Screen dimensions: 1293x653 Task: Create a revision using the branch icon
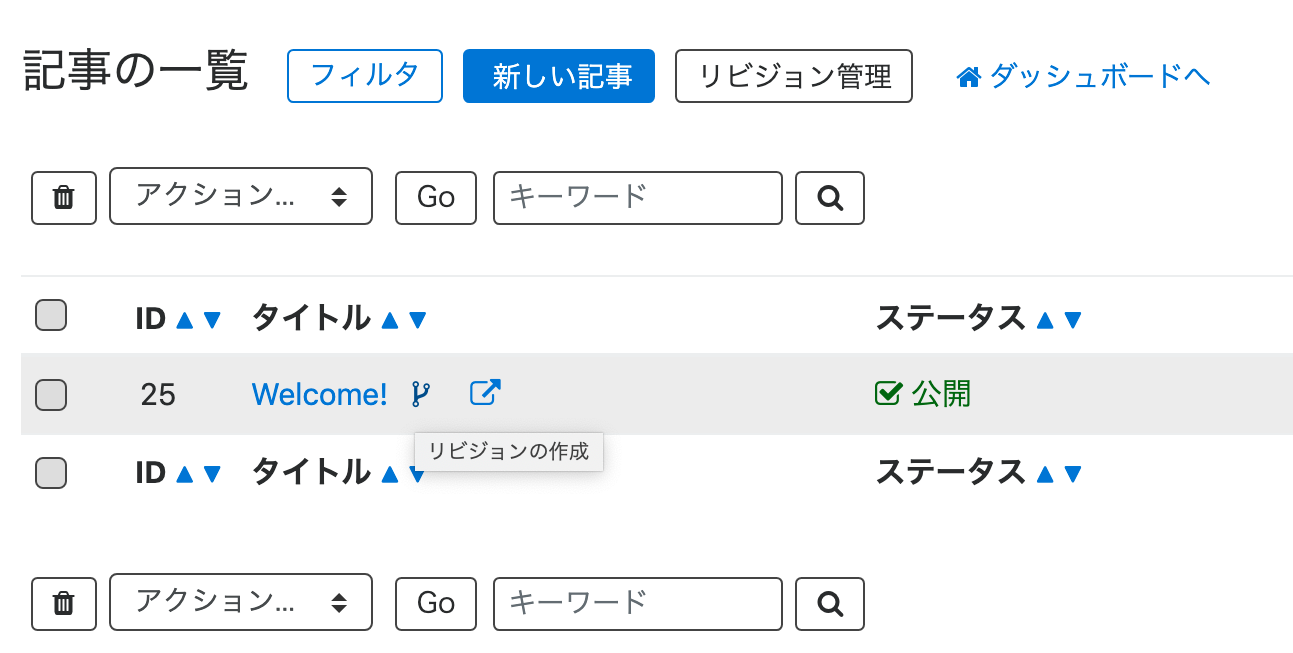point(421,394)
